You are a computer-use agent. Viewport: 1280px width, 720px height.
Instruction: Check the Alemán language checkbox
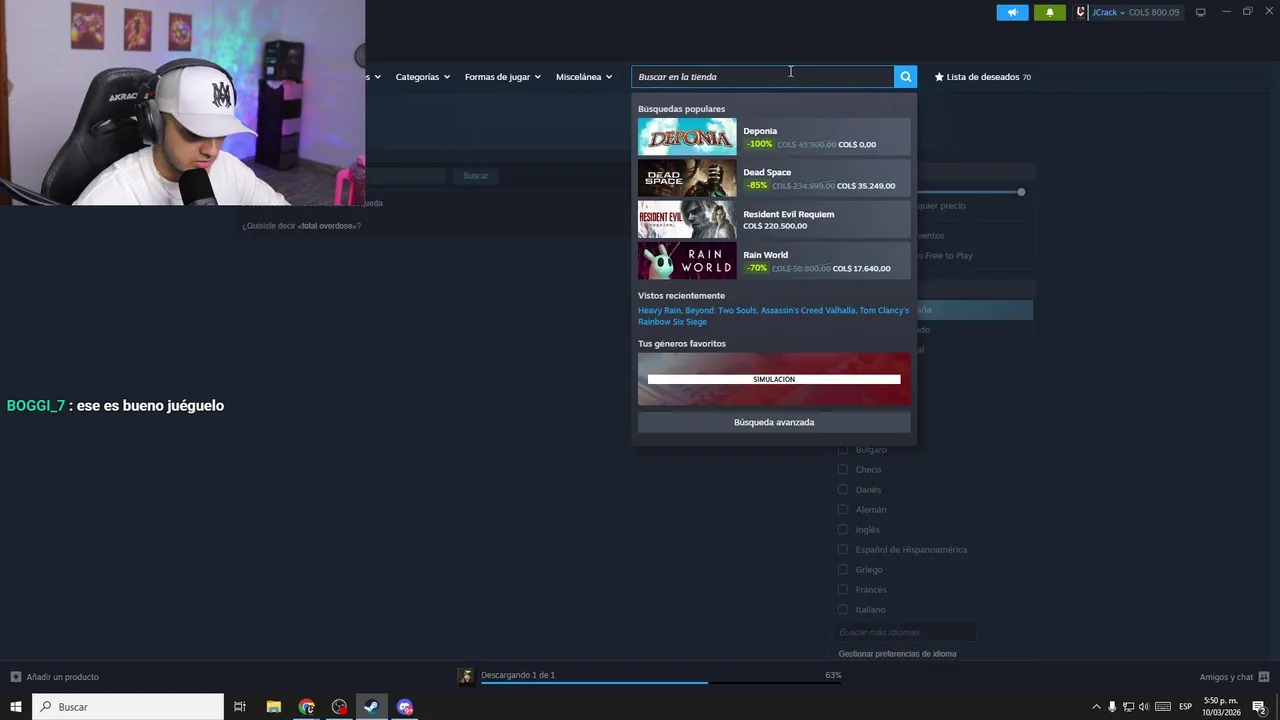point(842,510)
